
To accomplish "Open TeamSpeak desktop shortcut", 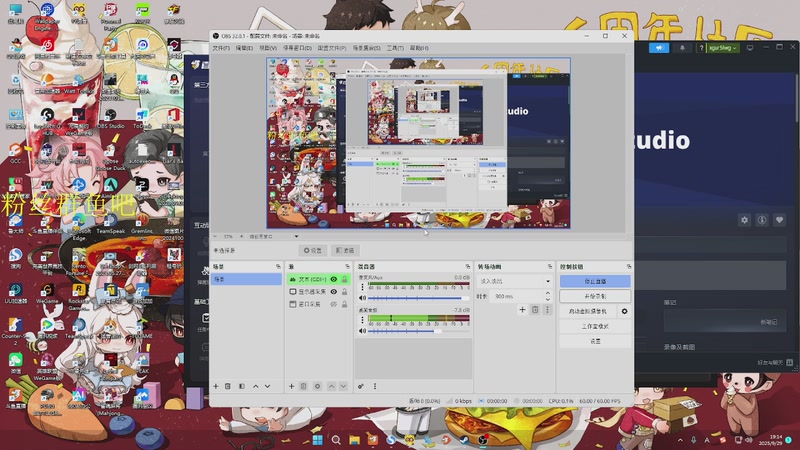I will coord(111,223).
